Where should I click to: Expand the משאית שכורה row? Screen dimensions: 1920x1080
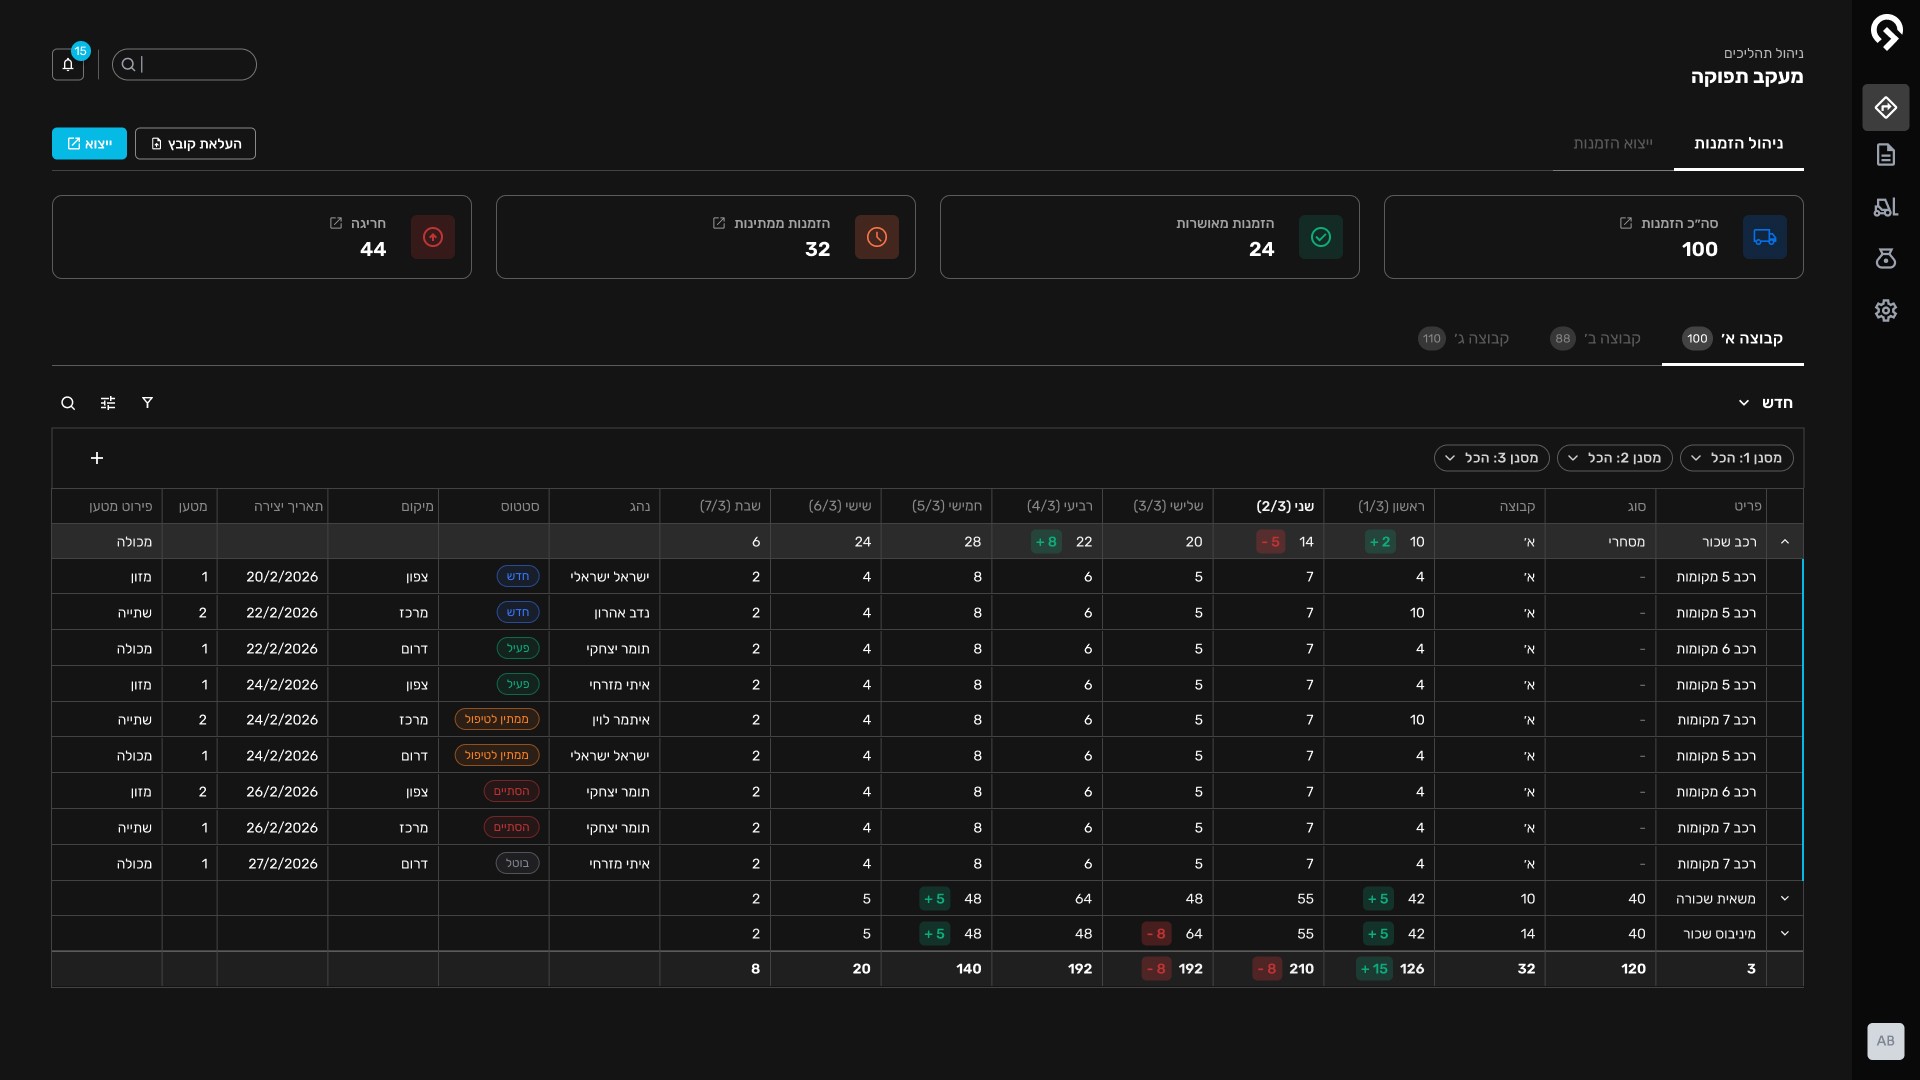[1784, 899]
